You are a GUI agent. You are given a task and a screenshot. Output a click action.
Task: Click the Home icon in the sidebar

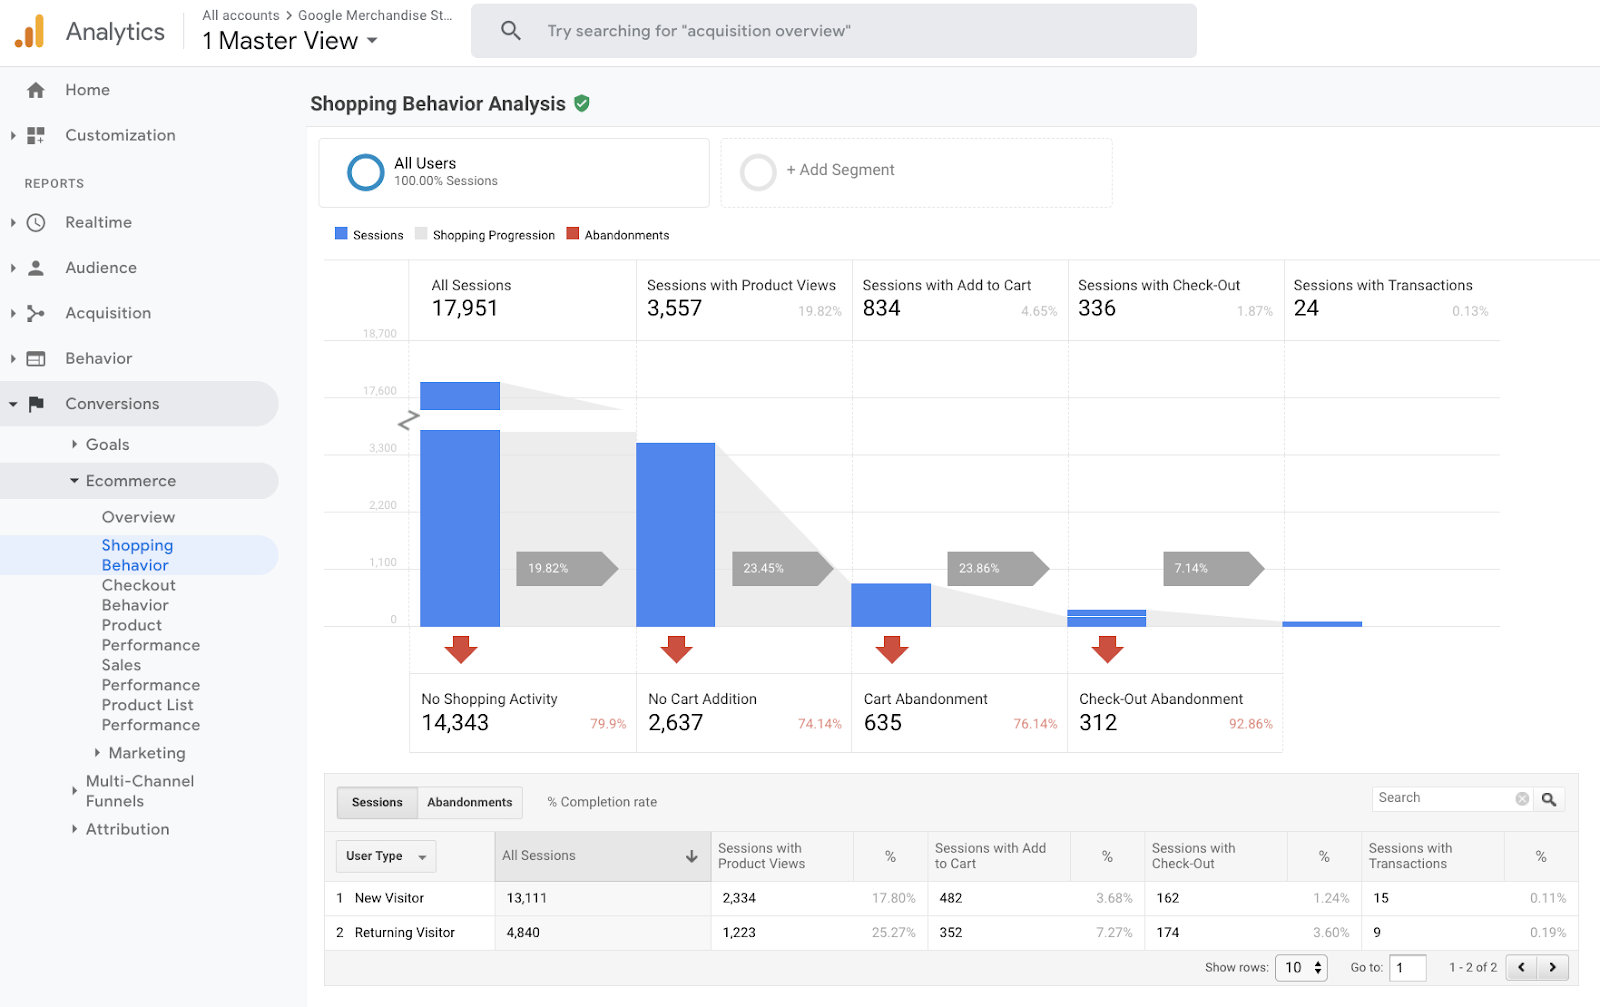click(35, 89)
